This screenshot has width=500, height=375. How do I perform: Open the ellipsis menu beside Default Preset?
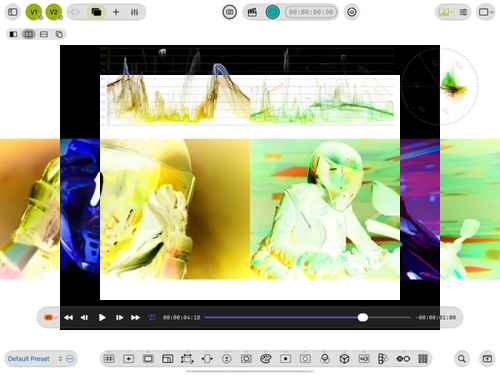tap(69, 359)
